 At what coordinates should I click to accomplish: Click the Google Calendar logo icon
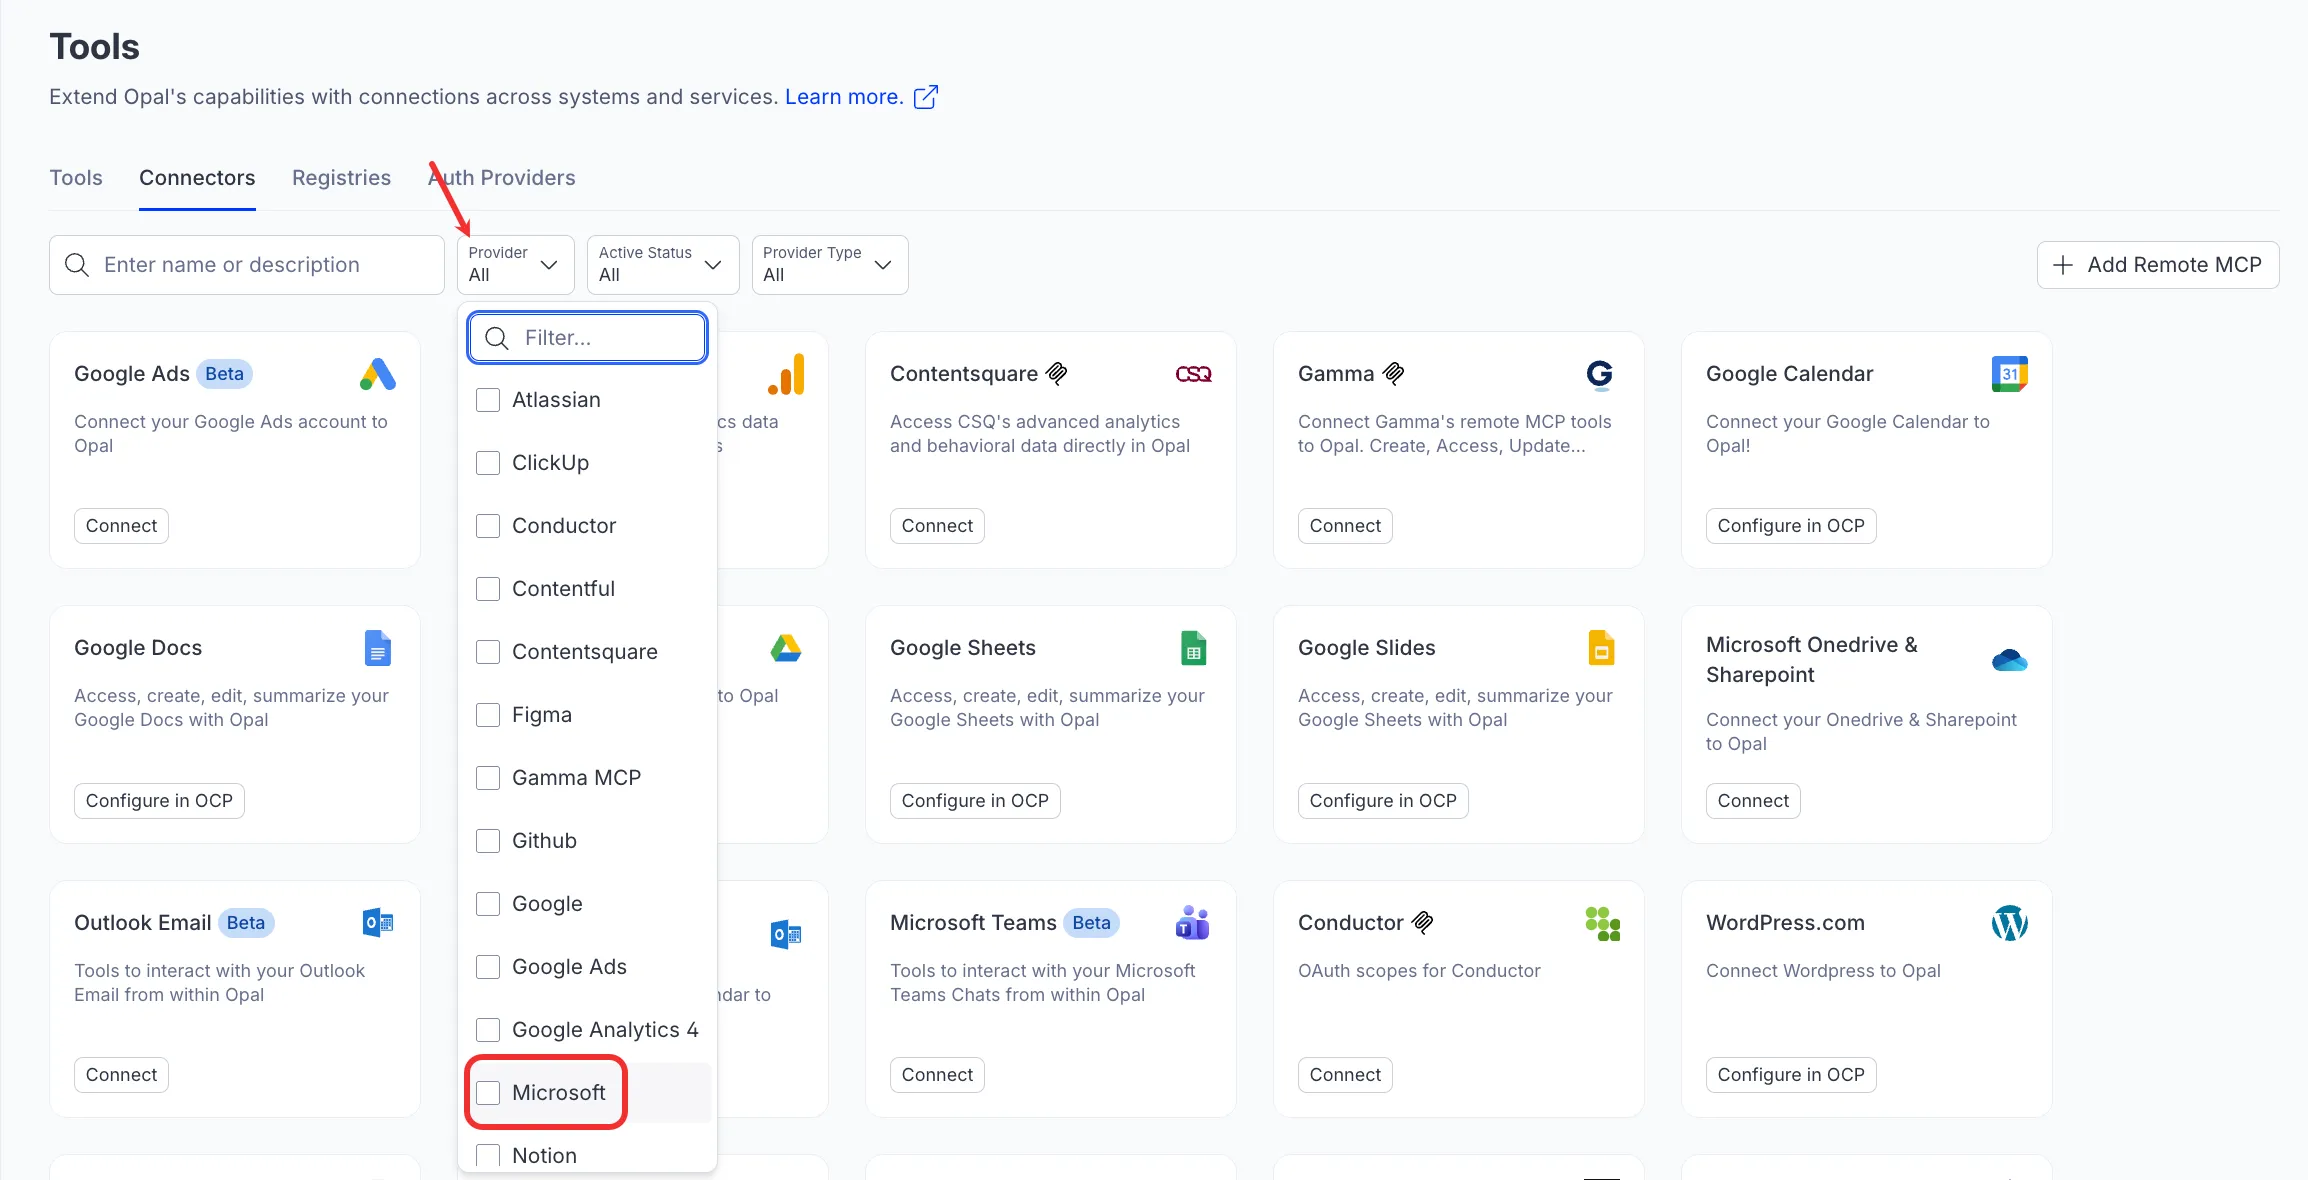coord(2010,374)
